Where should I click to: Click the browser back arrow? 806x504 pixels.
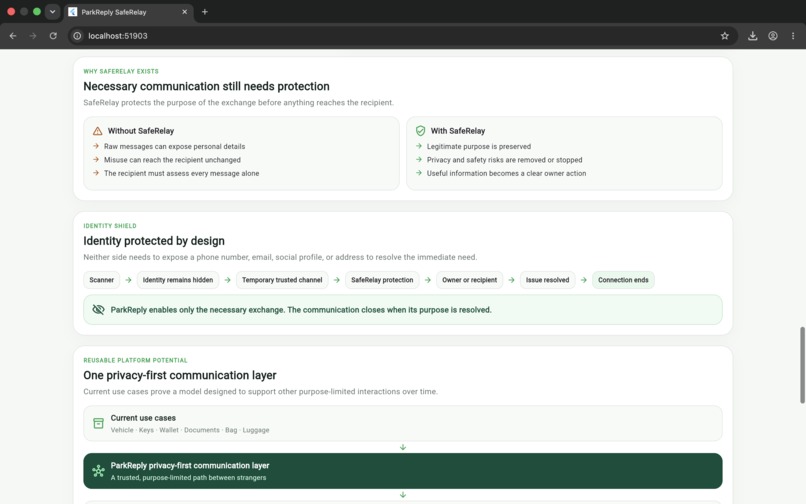[13, 36]
